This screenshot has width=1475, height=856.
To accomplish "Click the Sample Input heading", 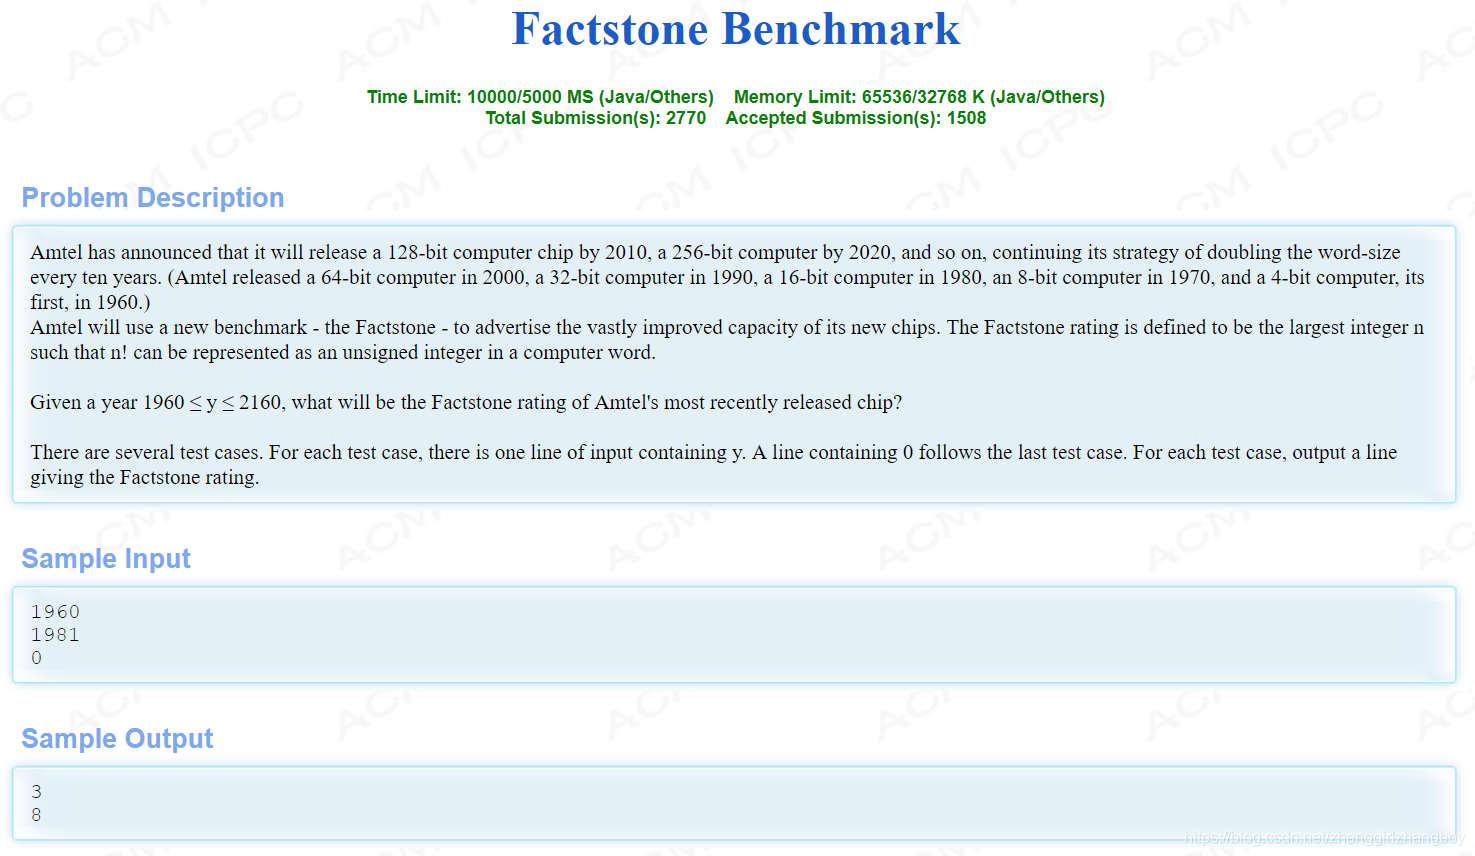I will 106,559.
